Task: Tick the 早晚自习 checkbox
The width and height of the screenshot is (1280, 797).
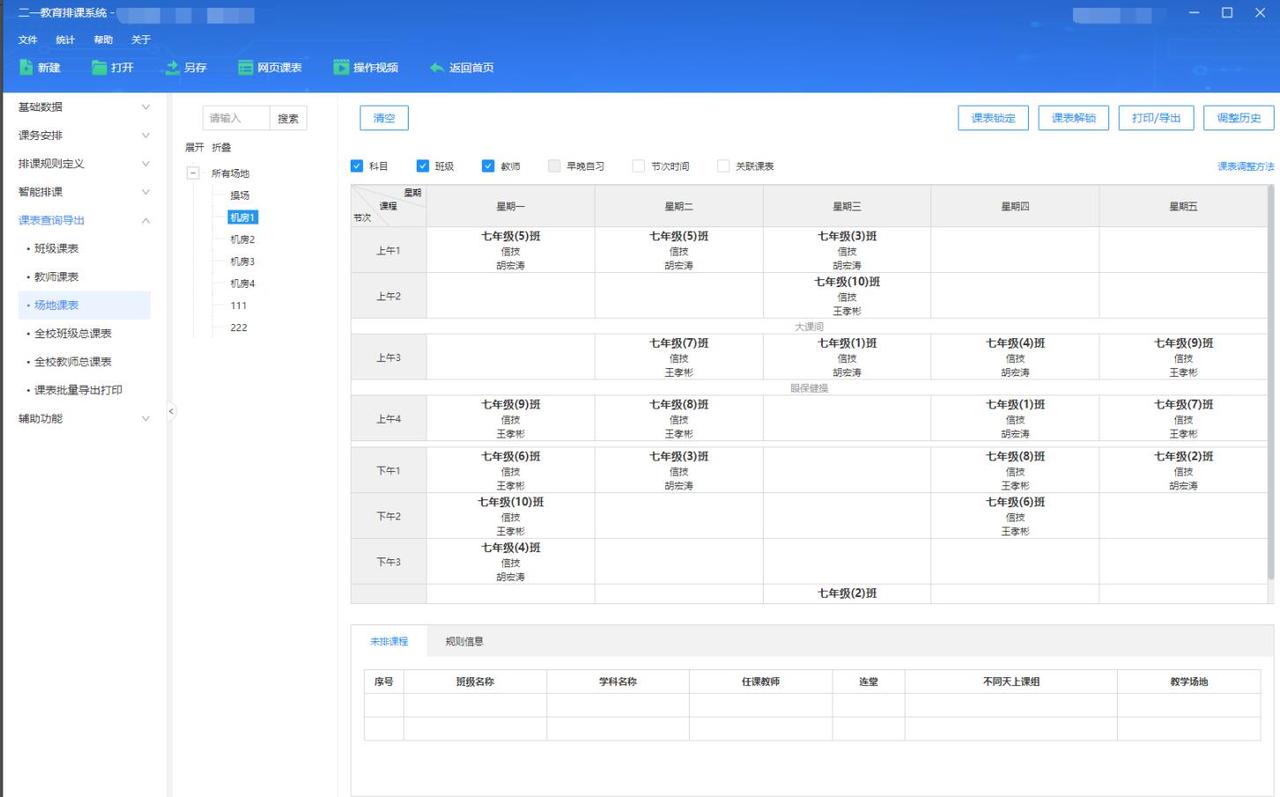Action: 554,166
